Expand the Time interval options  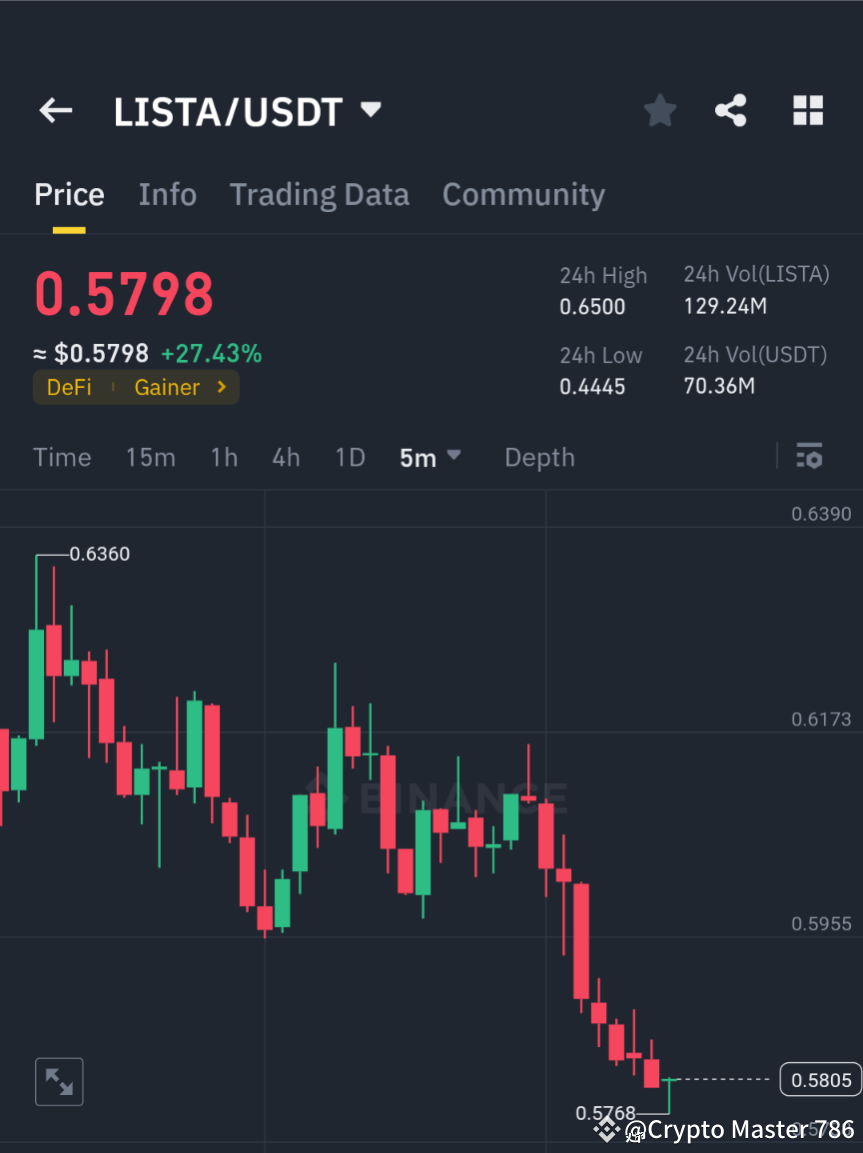[x=62, y=457]
